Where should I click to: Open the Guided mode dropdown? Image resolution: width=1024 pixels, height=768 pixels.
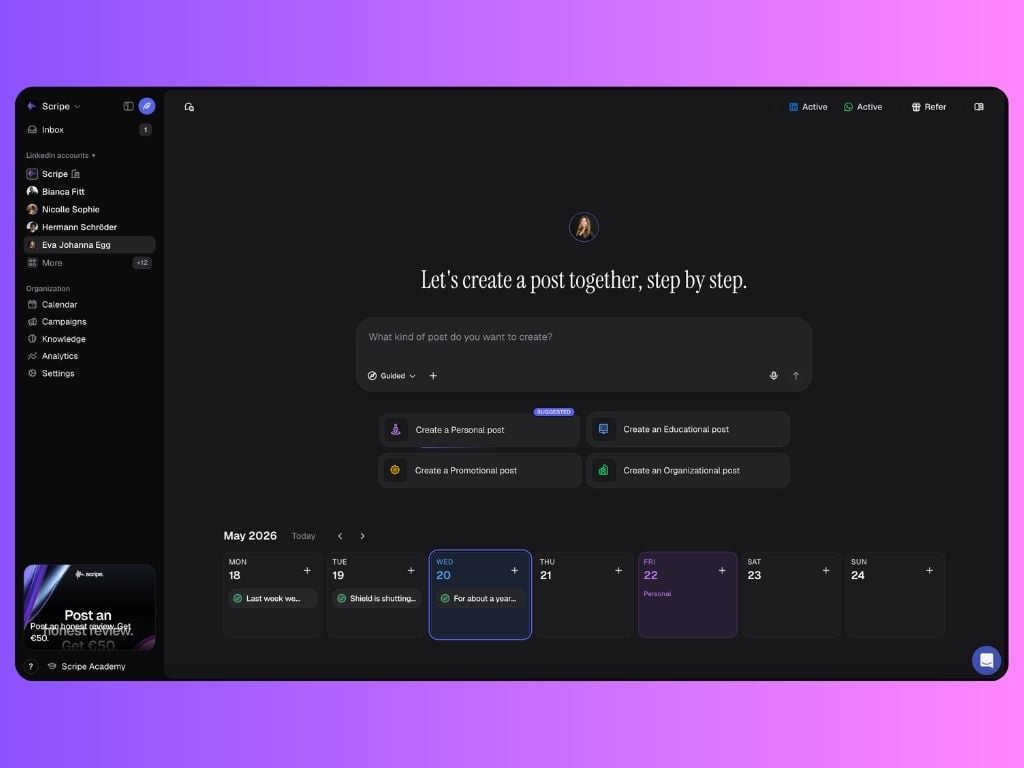[391, 376]
